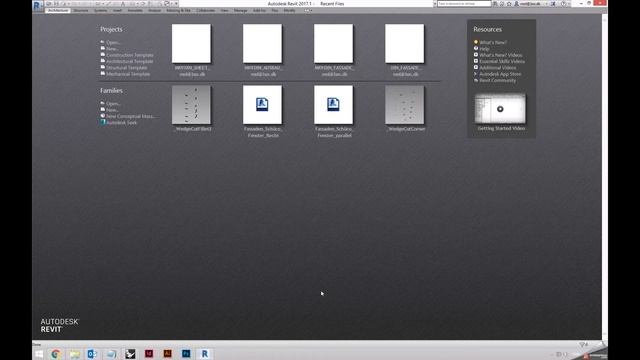Click the Revit taskbar icon
The image size is (640, 360).
(x=204, y=353)
